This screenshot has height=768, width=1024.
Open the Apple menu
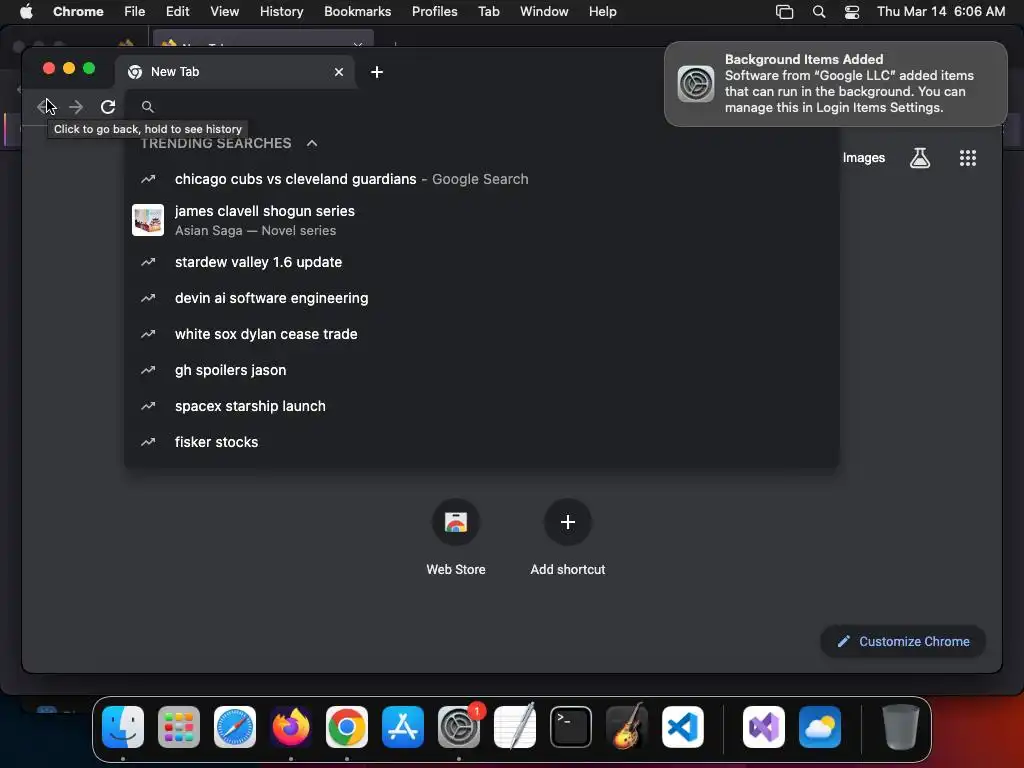pyautogui.click(x=26, y=11)
